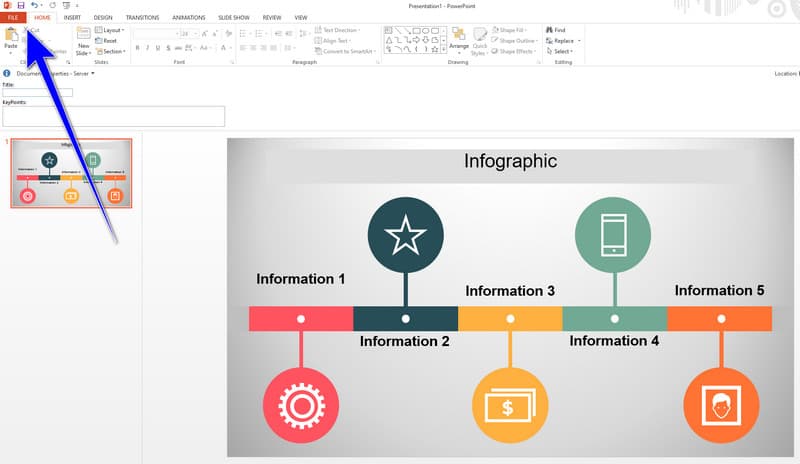Switch to the ANIMATIONS tab

[188, 17]
